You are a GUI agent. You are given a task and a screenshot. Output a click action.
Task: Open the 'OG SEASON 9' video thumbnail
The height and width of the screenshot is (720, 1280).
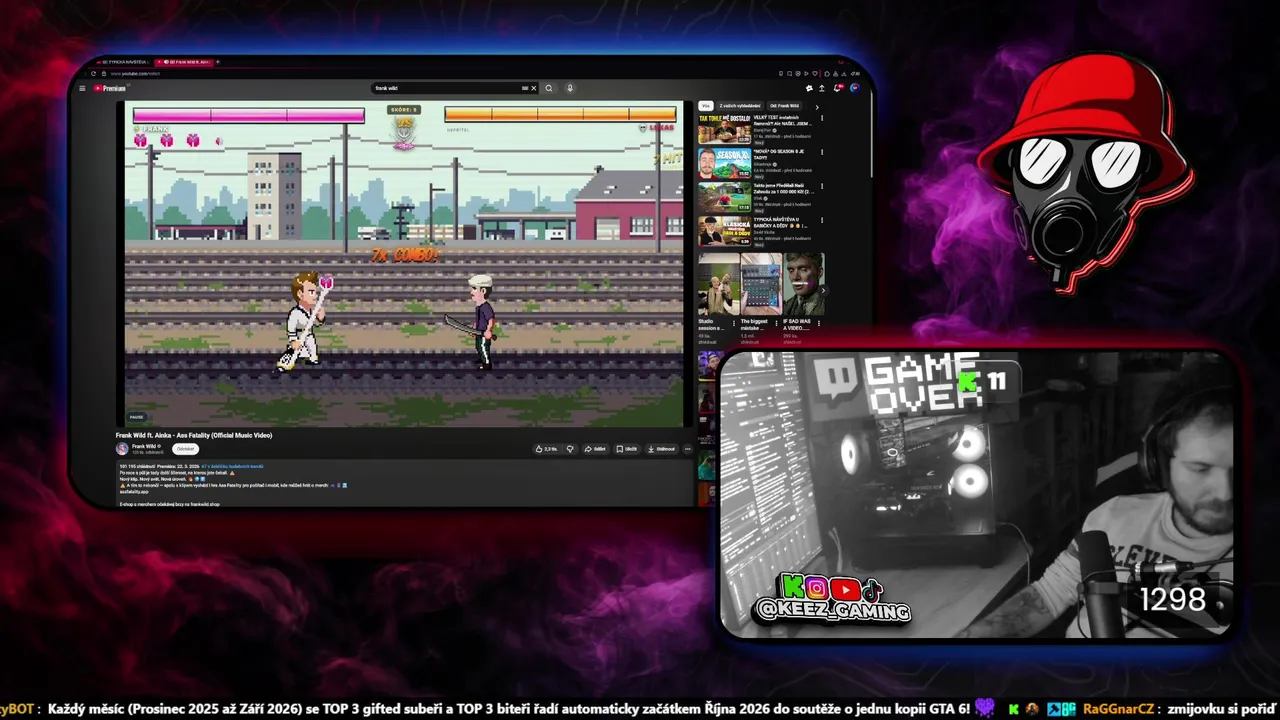coord(724,163)
